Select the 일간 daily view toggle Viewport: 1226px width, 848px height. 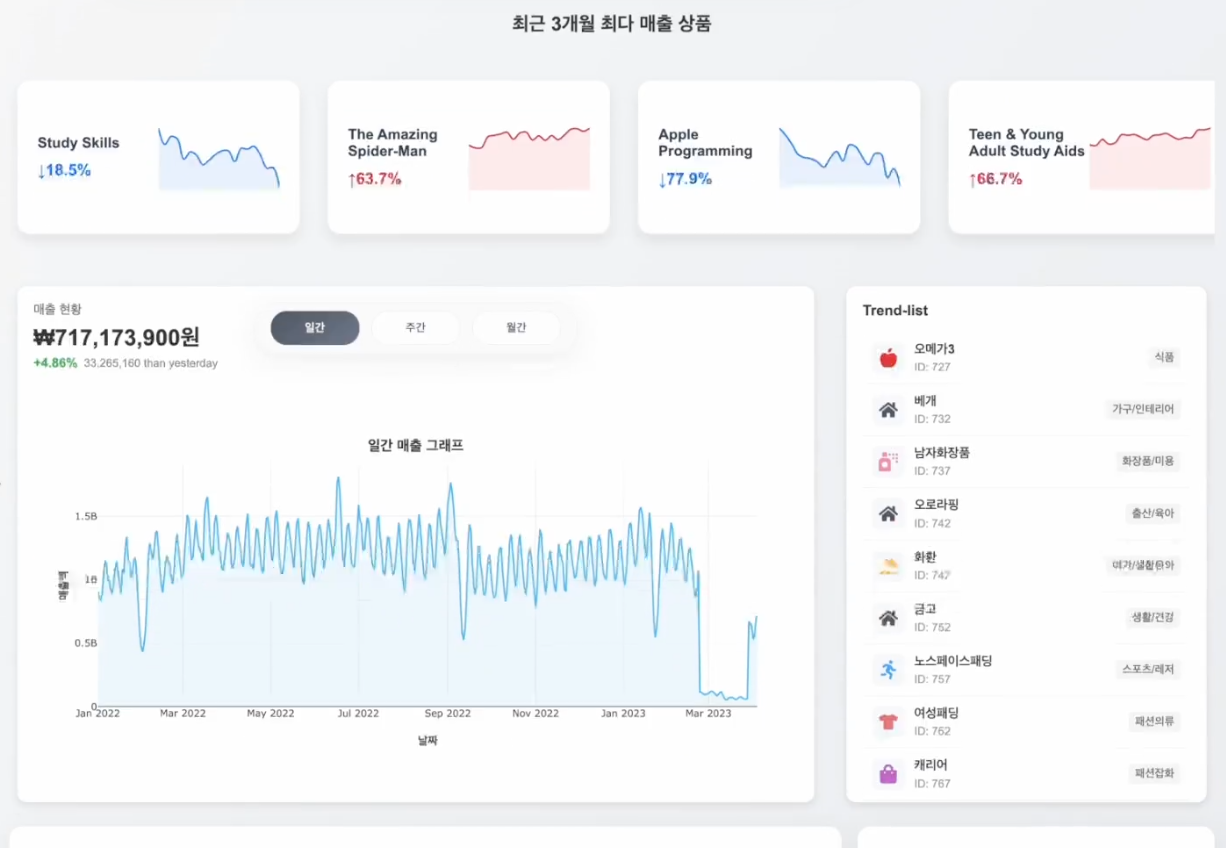click(315, 328)
